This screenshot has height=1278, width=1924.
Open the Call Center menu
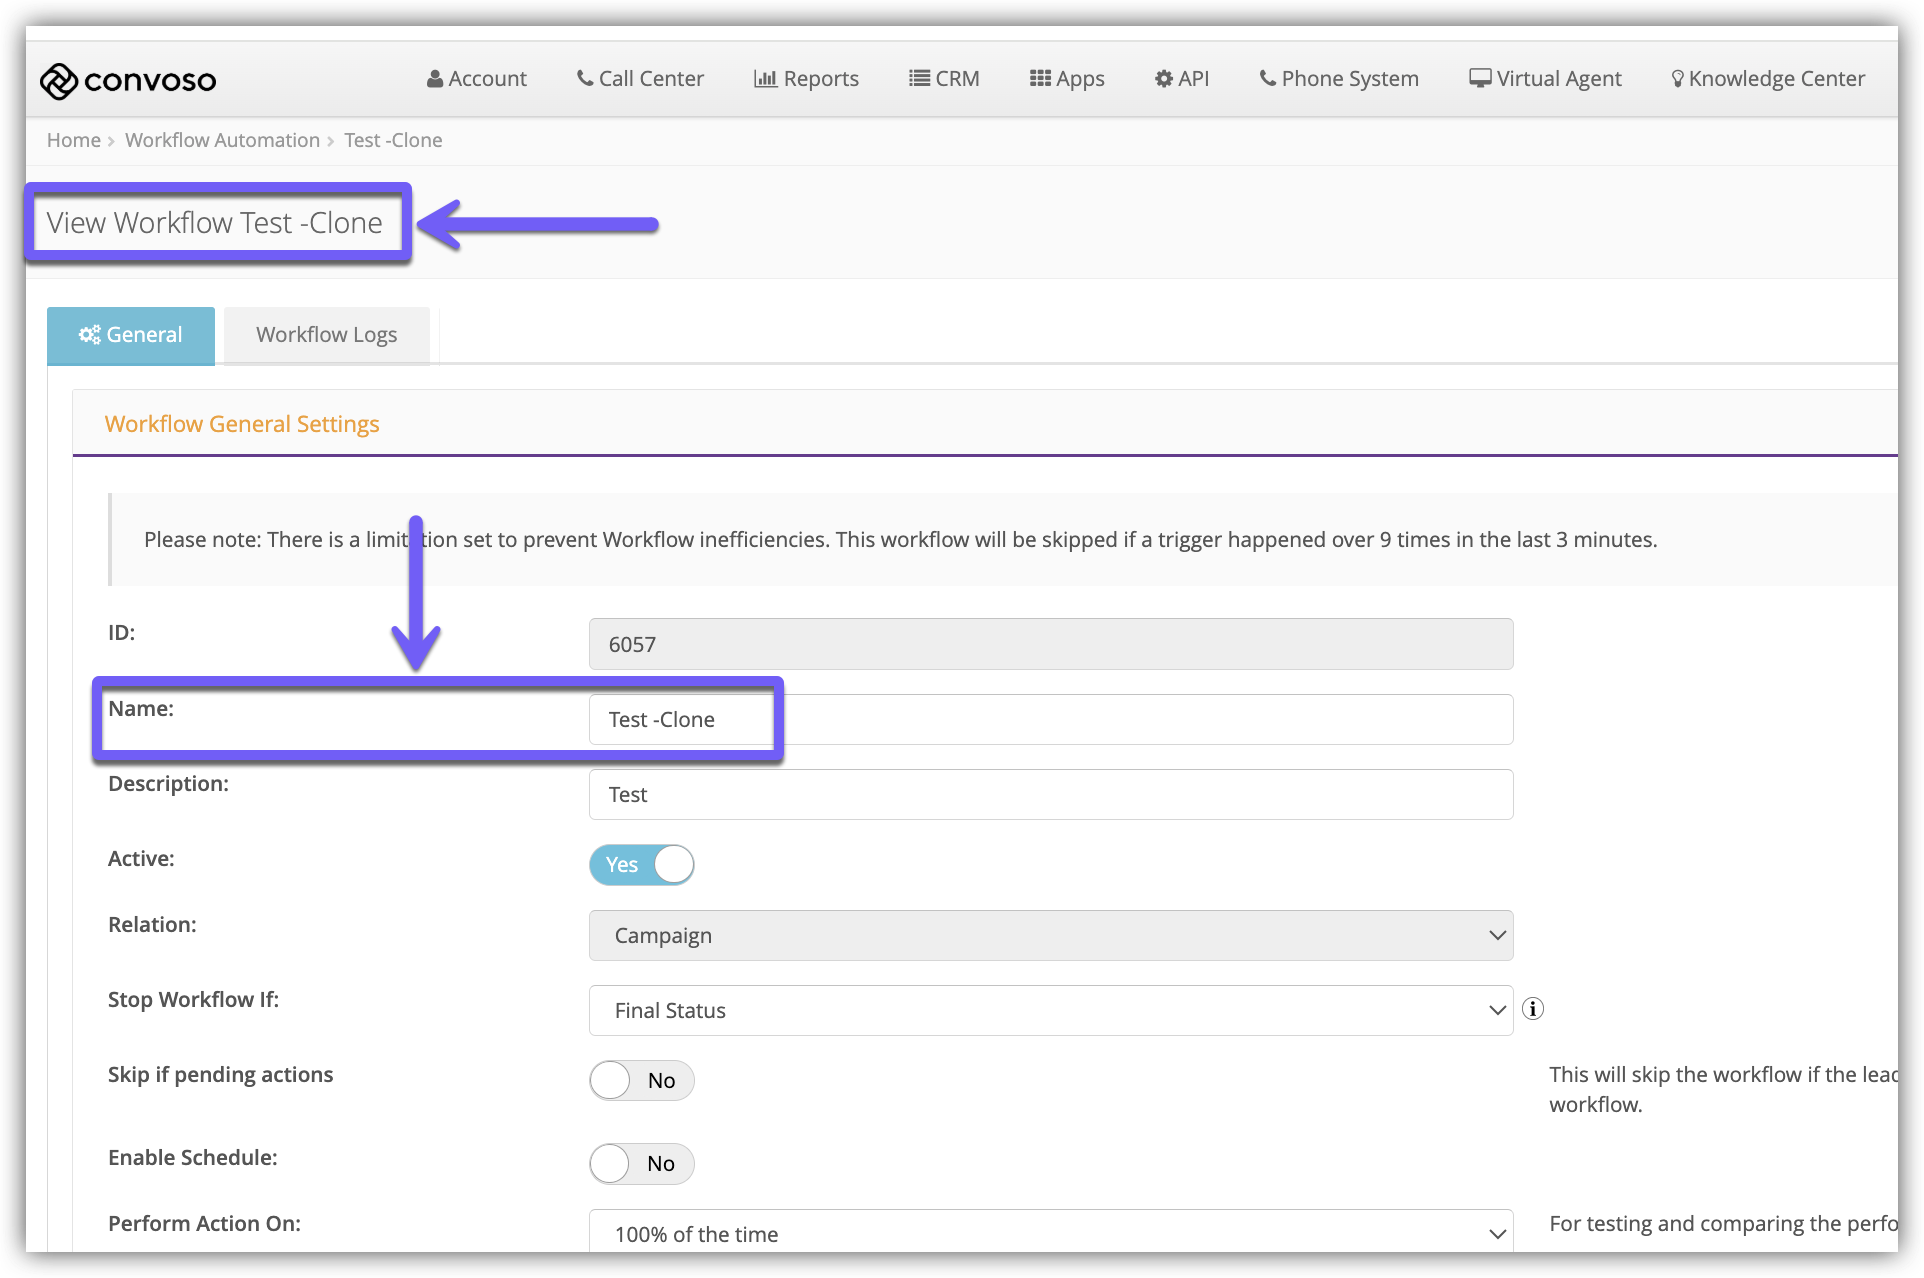tap(640, 79)
